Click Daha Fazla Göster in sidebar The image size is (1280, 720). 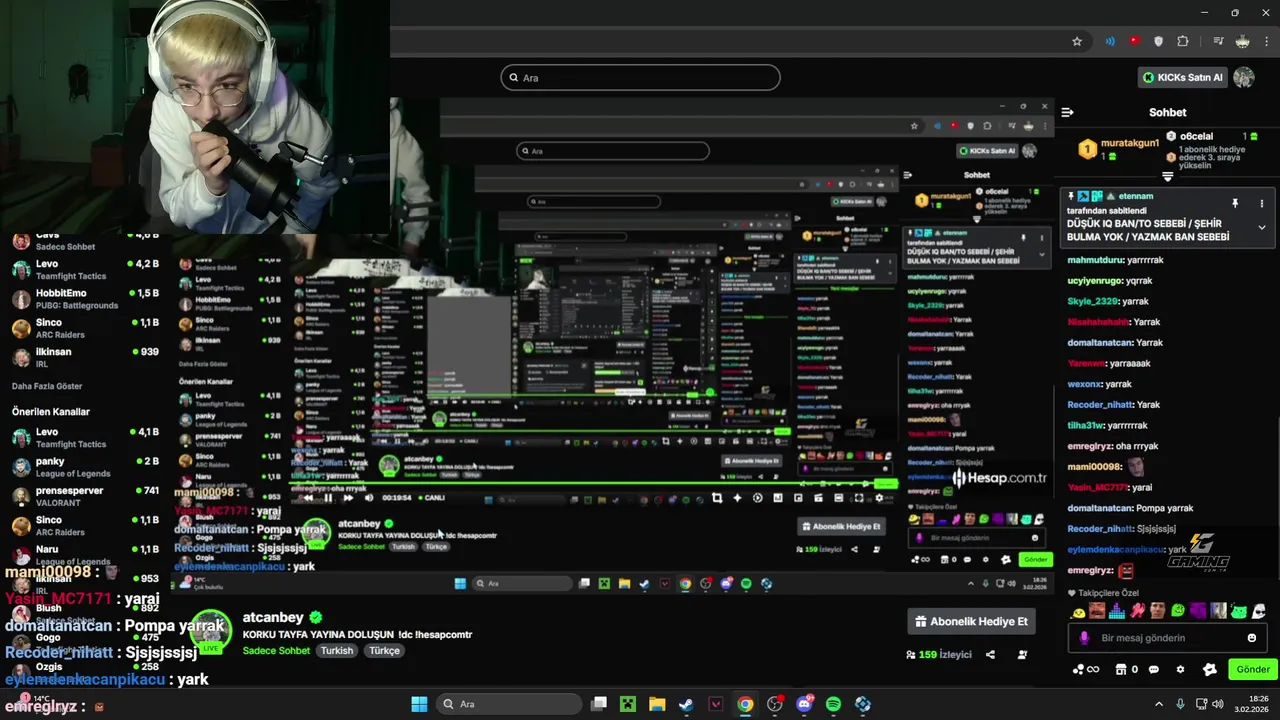coord(47,386)
